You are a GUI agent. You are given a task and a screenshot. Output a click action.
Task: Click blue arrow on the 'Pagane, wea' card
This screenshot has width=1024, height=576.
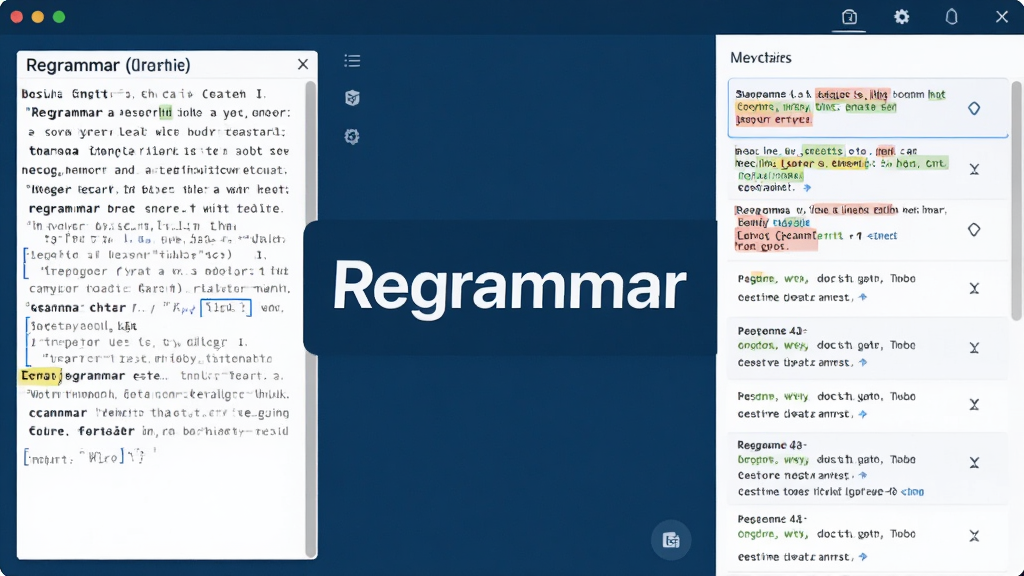tap(863, 297)
